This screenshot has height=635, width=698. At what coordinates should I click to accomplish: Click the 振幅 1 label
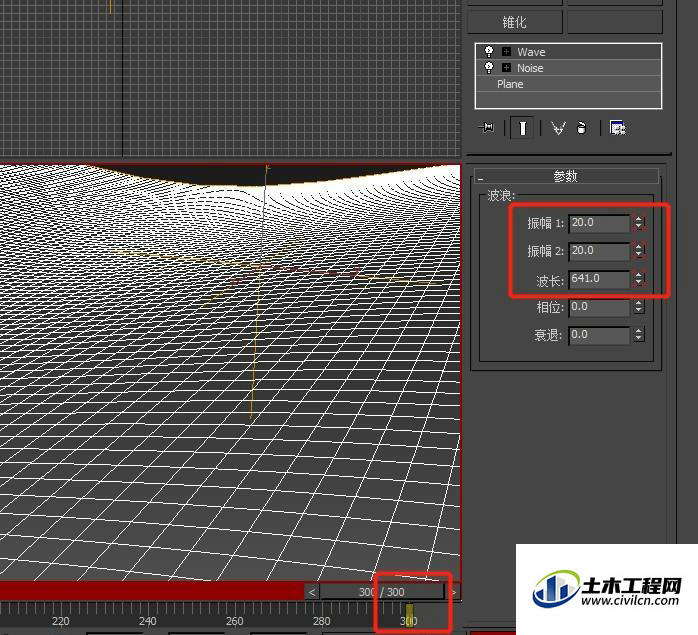[x=546, y=223]
